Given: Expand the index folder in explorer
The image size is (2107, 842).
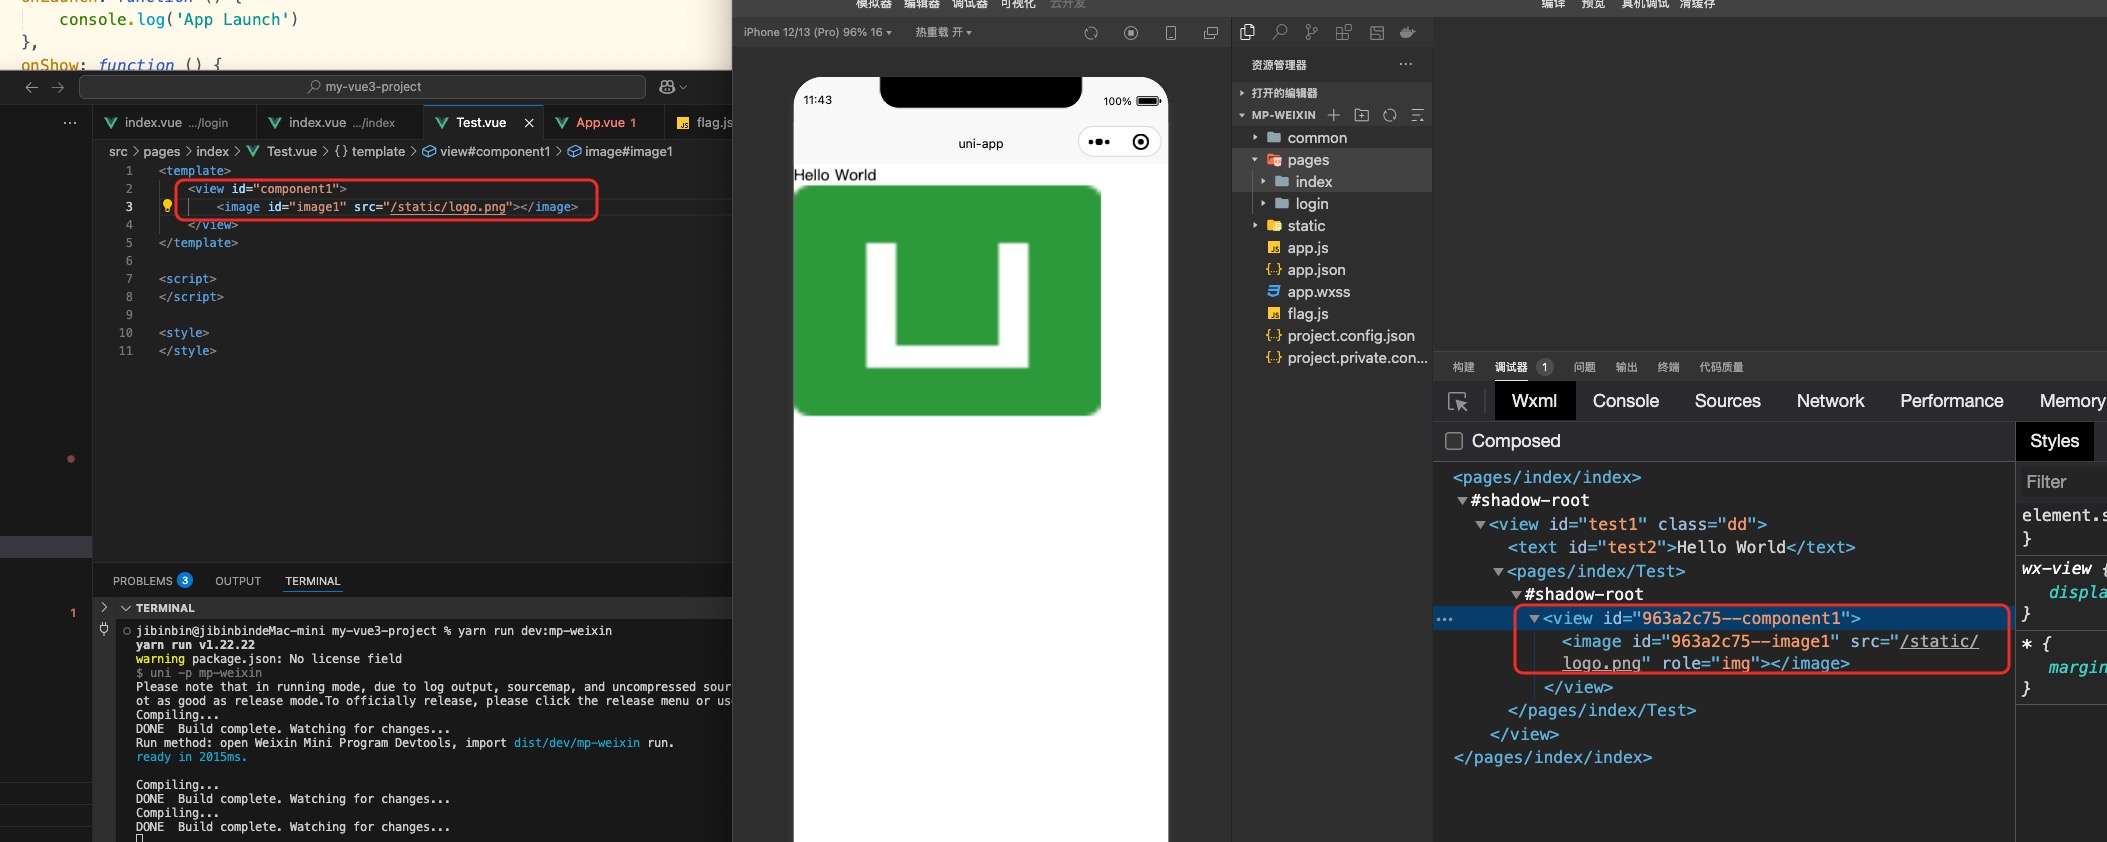Looking at the screenshot, I should (x=1263, y=181).
